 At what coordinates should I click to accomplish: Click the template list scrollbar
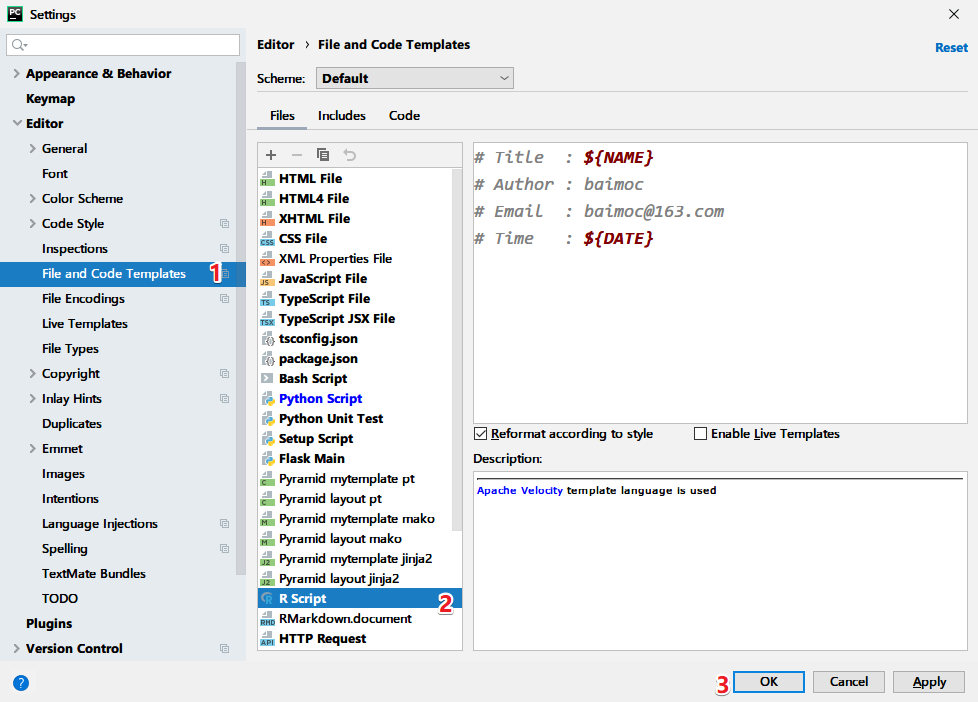pos(457,349)
